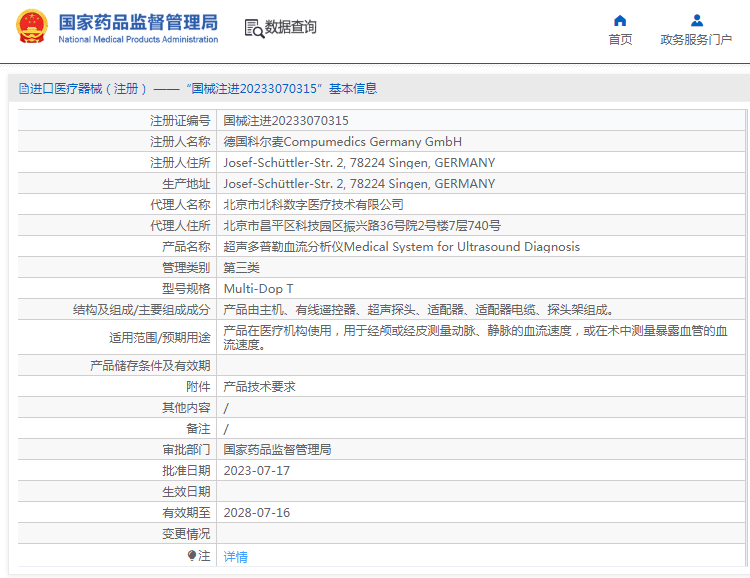This screenshot has height=578, width=750.
Task: Click the bulb icon next to 注
Action: 192,556
